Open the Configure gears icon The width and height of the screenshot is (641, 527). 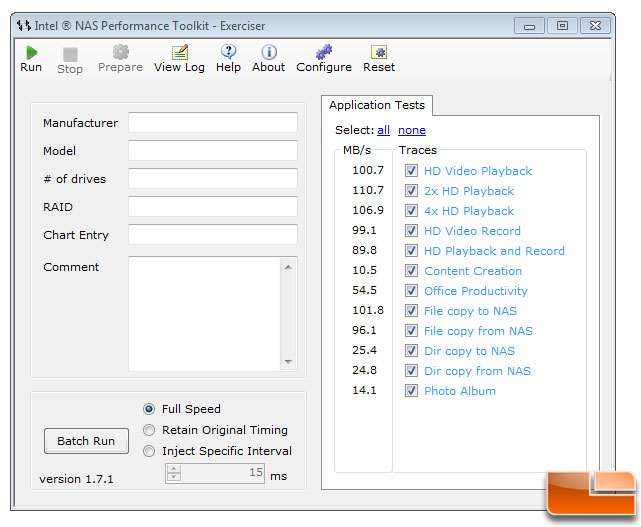(324, 52)
